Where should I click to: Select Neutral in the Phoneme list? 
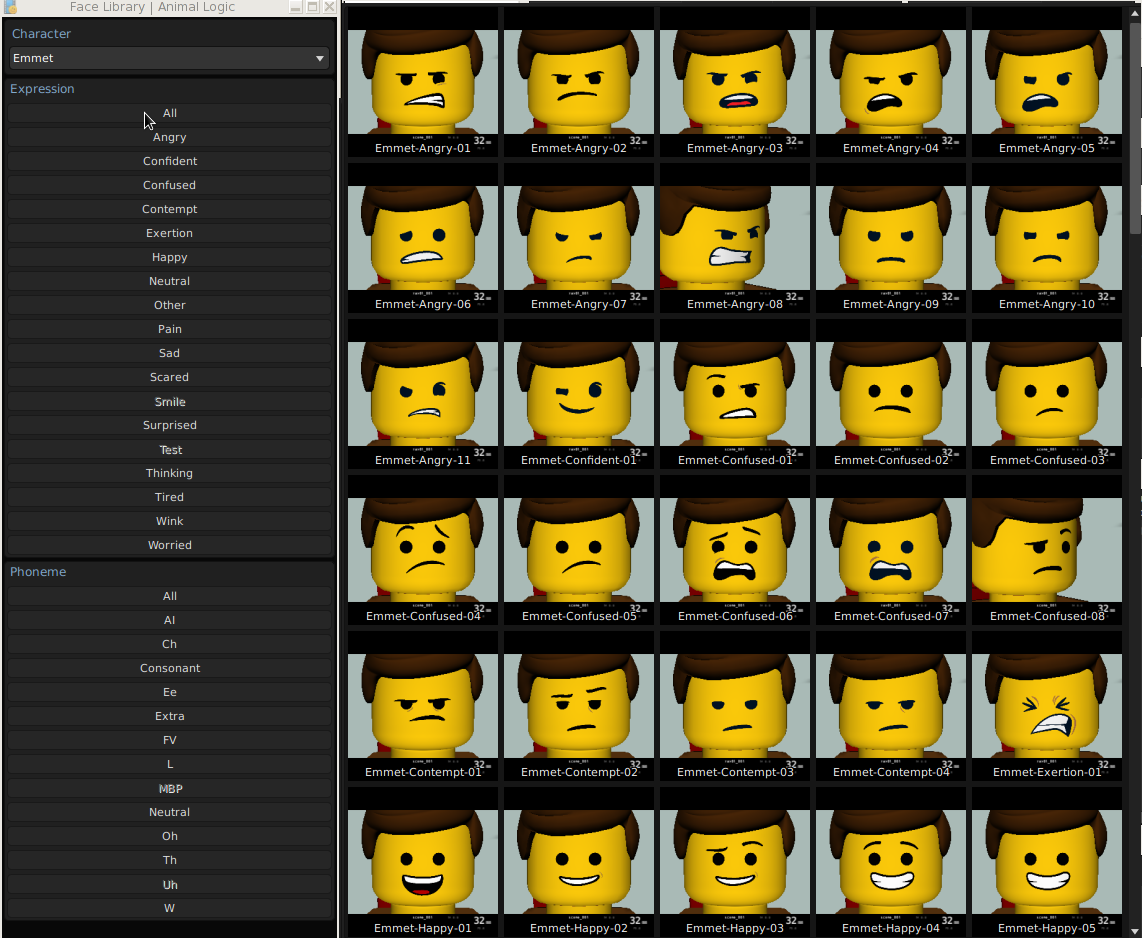pyautogui.click(x=169, y=812)
